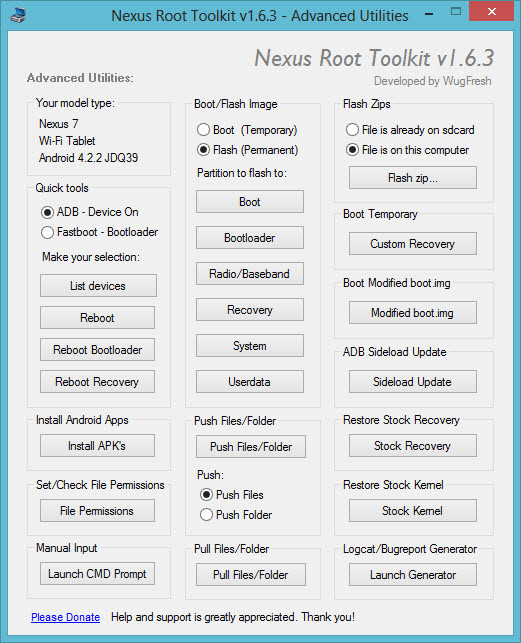The image size is (521, 643).
Task: Open the Please Donate link
Action: coord(66,617)
